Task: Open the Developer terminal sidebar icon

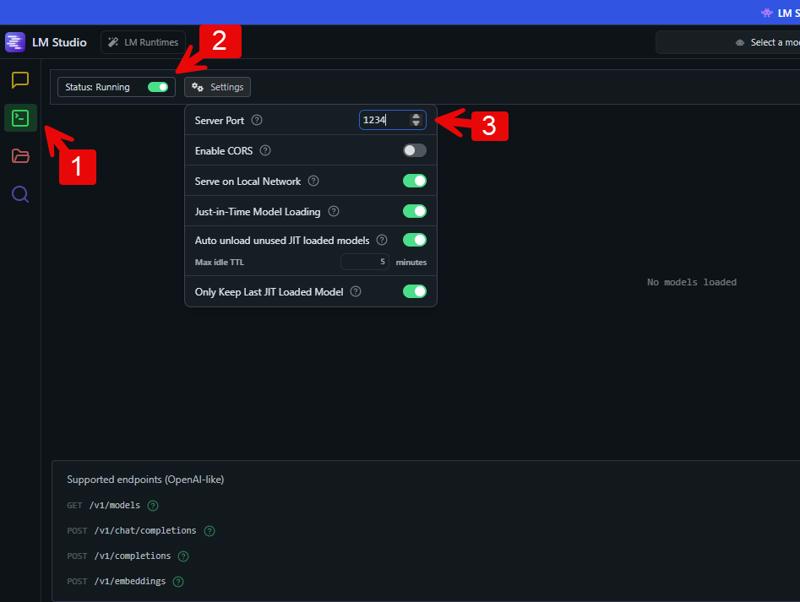Action: point(20,118)
